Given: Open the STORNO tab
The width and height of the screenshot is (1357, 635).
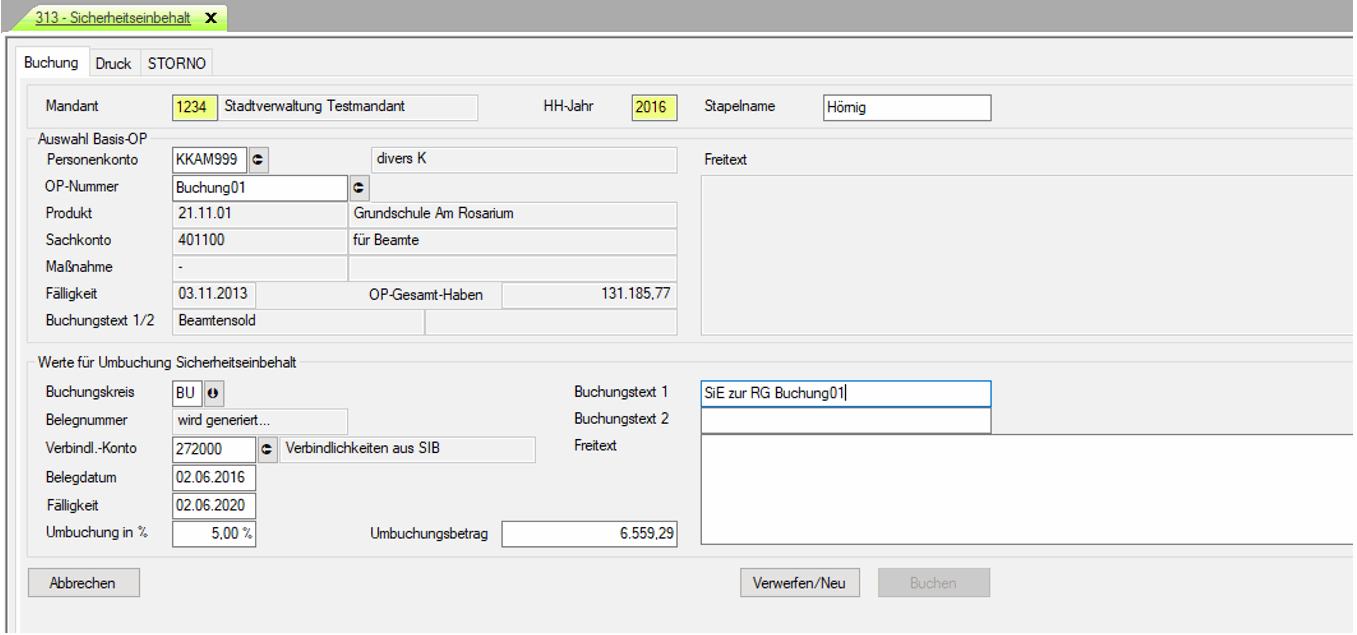Looking at the screenshot, I should (176, 63).
